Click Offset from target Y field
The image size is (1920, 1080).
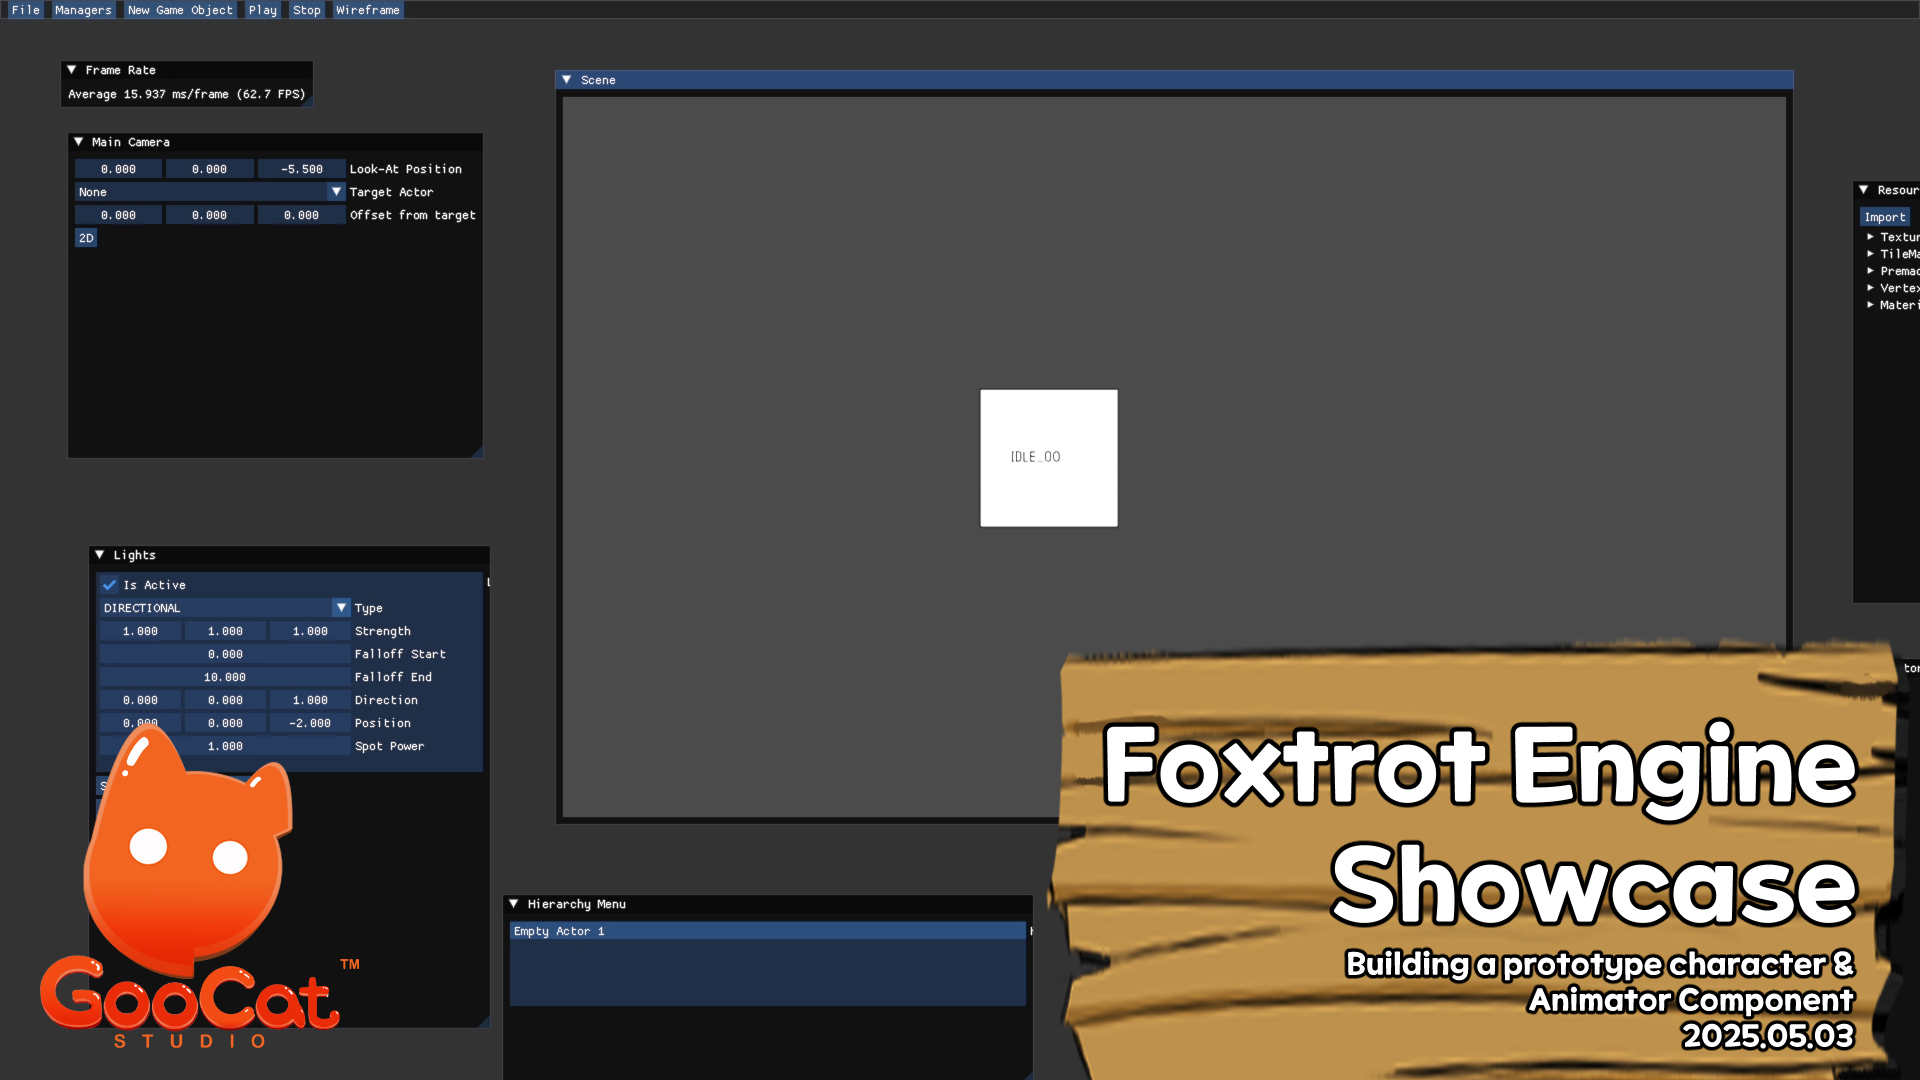(x=210, y=215)
